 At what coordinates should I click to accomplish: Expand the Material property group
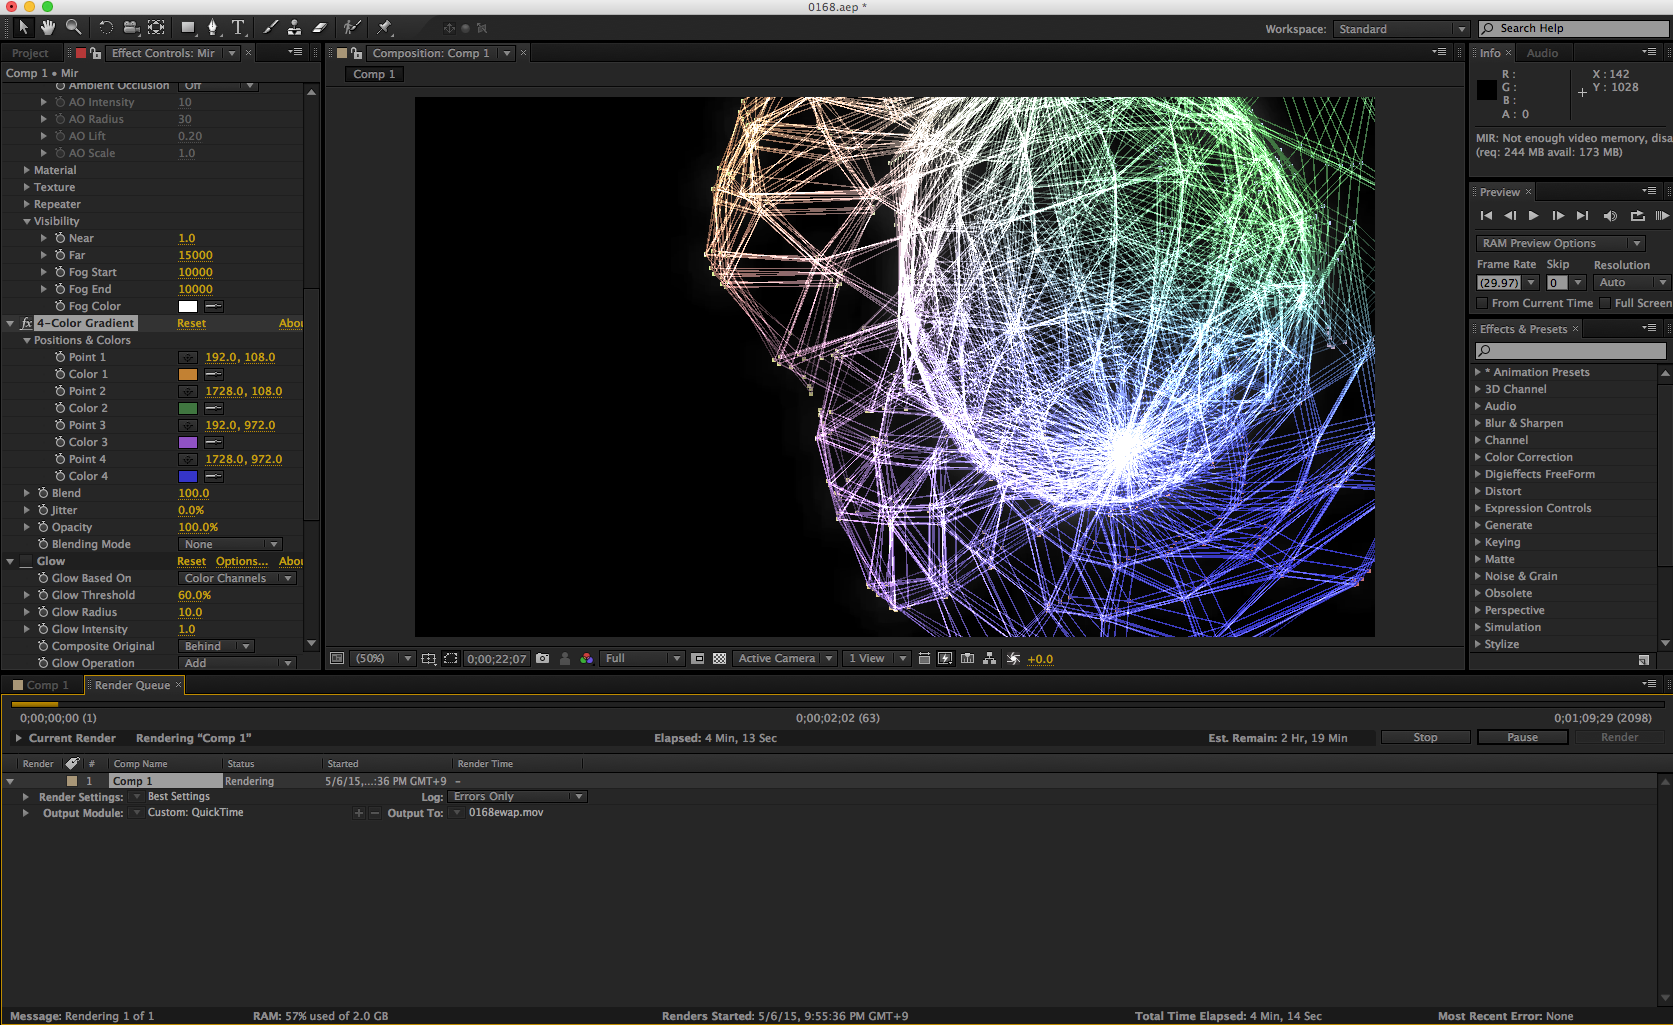[x=26, y=169]
